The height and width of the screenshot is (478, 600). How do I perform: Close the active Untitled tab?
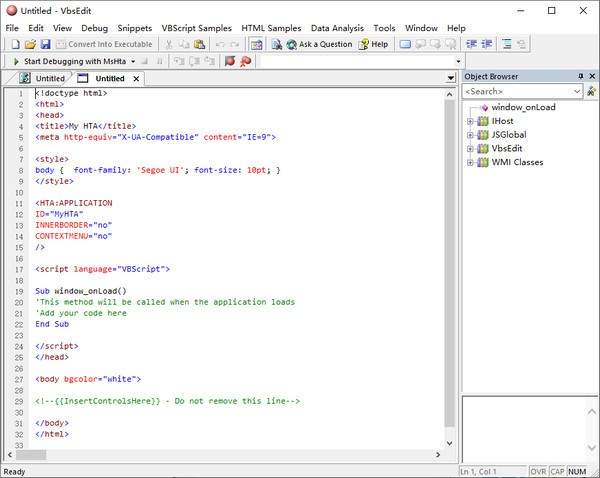[x=137, y=78]
